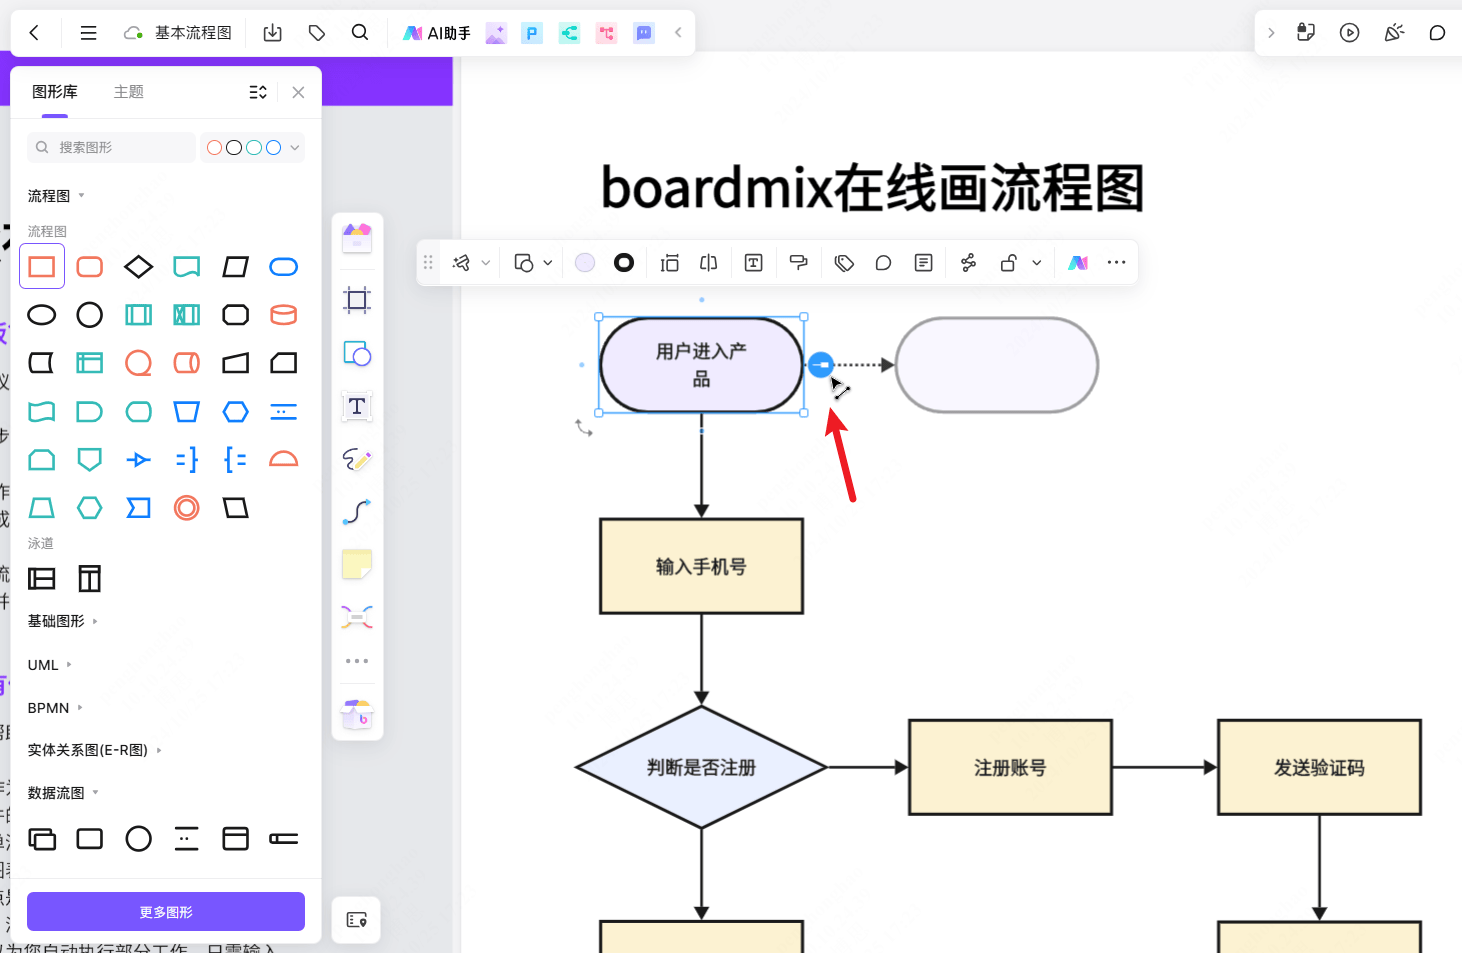Click the purple chat AI icon
The width and height of the screenshot is (1462, 953).
click(x=644, y=33)
